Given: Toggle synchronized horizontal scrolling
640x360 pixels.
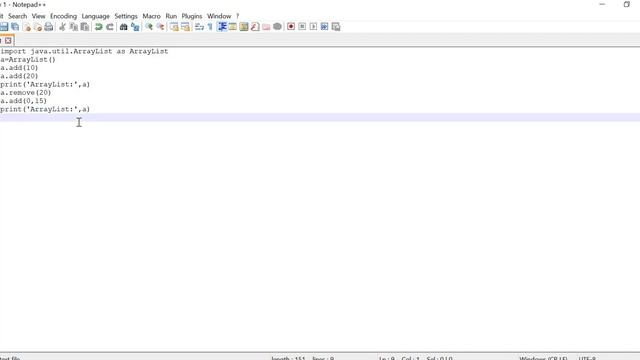Looking at the screenshot, I should coord(185,27).
